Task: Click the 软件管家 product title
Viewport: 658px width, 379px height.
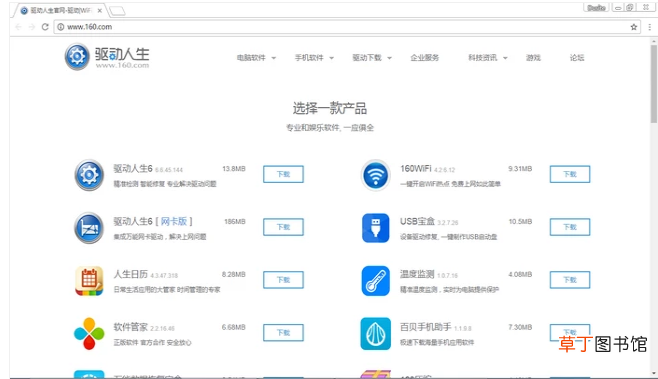Action: (x=131, y=327)
